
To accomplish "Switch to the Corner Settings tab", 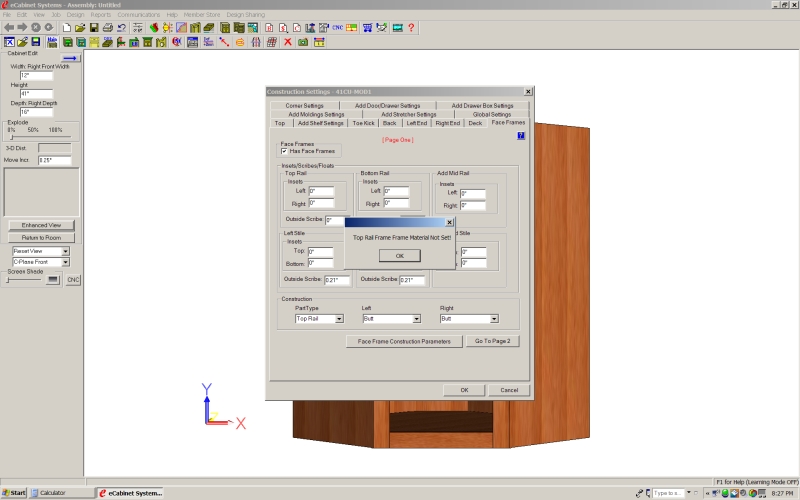I will click(305, 106).
